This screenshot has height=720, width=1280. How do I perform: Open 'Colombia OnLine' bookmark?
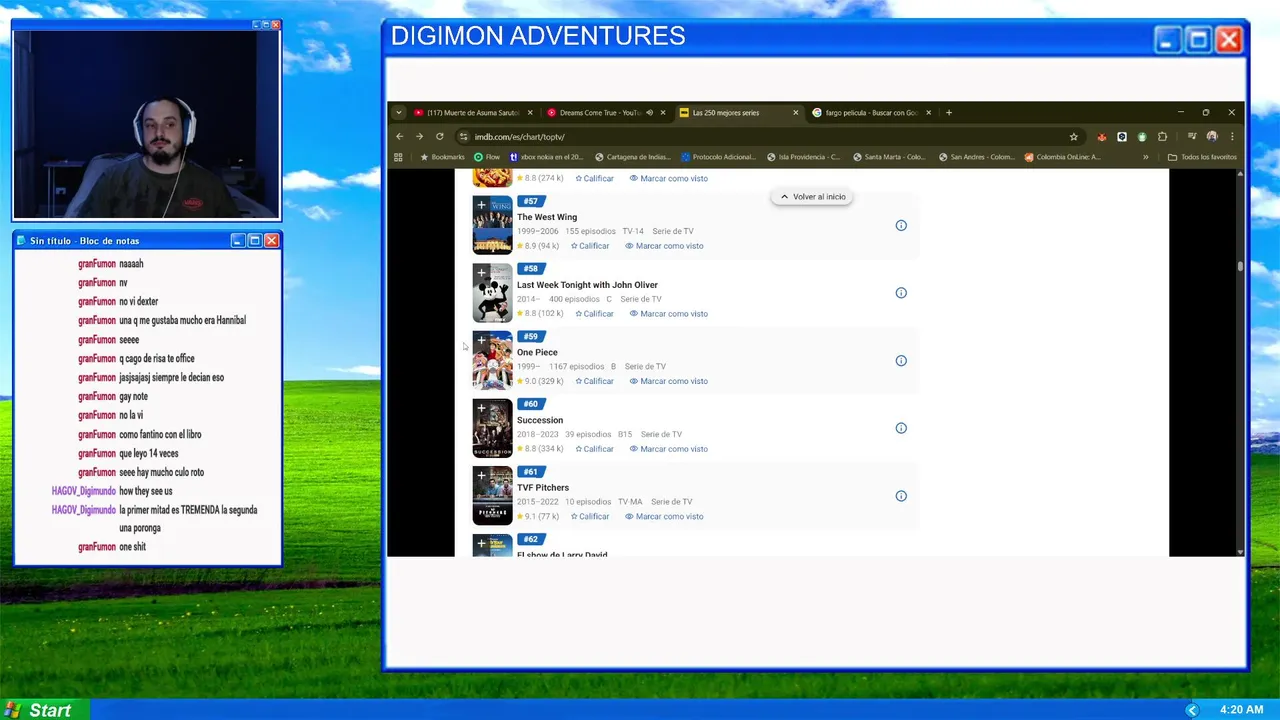(x=1062, y=157)
